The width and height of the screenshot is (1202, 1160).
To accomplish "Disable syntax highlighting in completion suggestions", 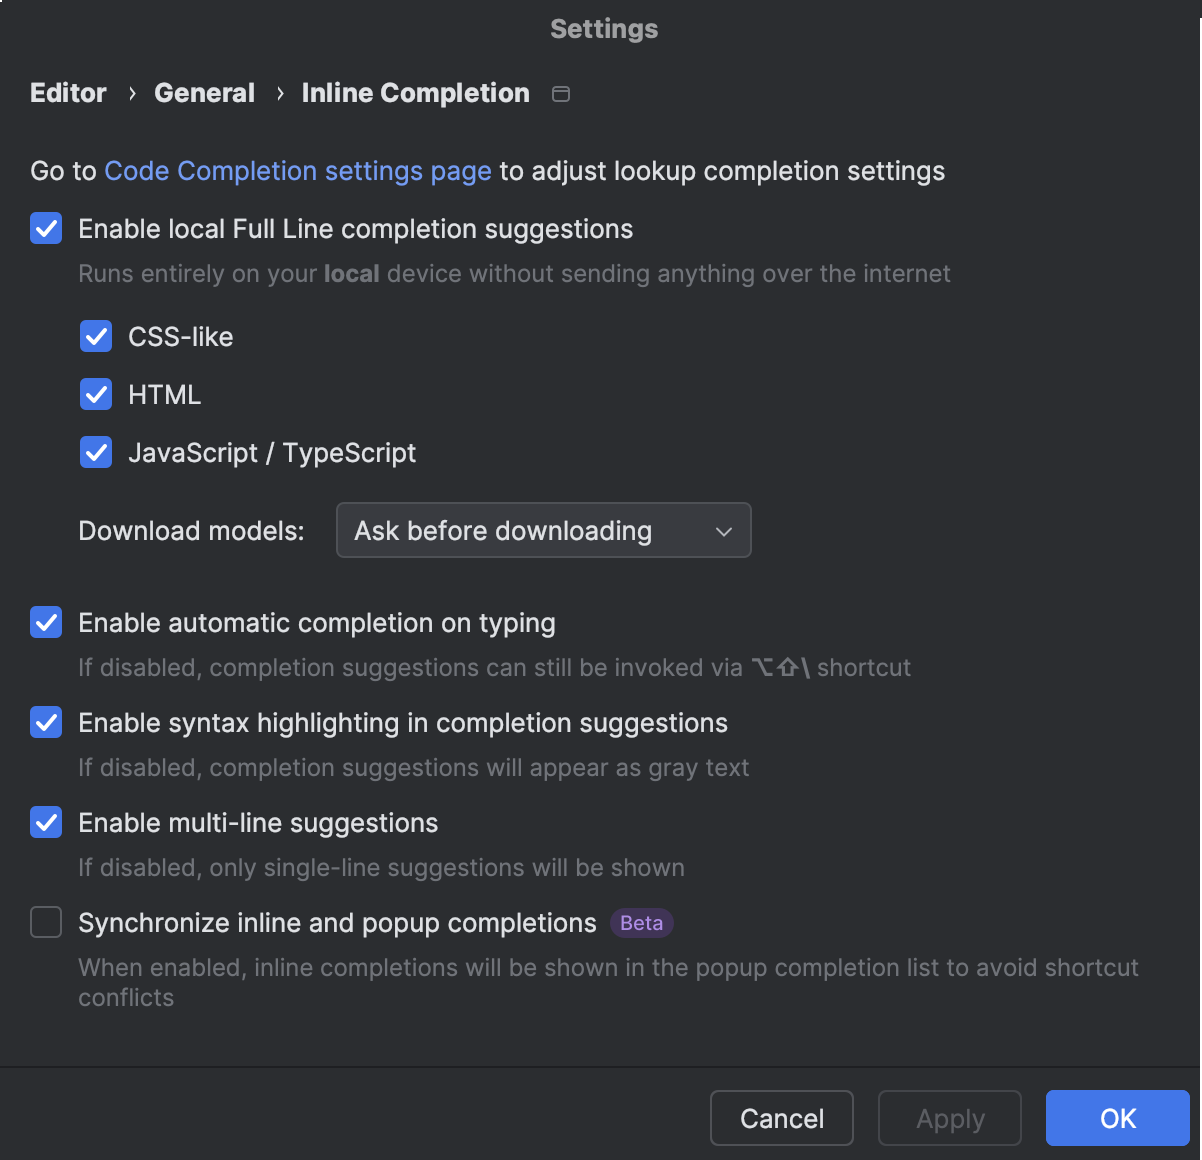I will point(46,722).
